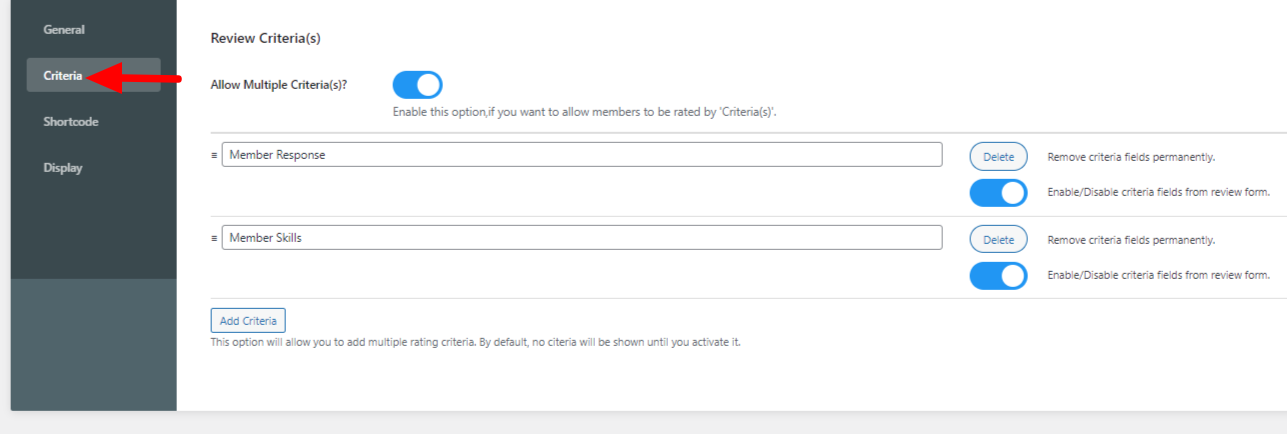Toggle Allow Multiple Criteria(s) switch
The height and width of the screenshot is (434, 1287).
[417, 85]
